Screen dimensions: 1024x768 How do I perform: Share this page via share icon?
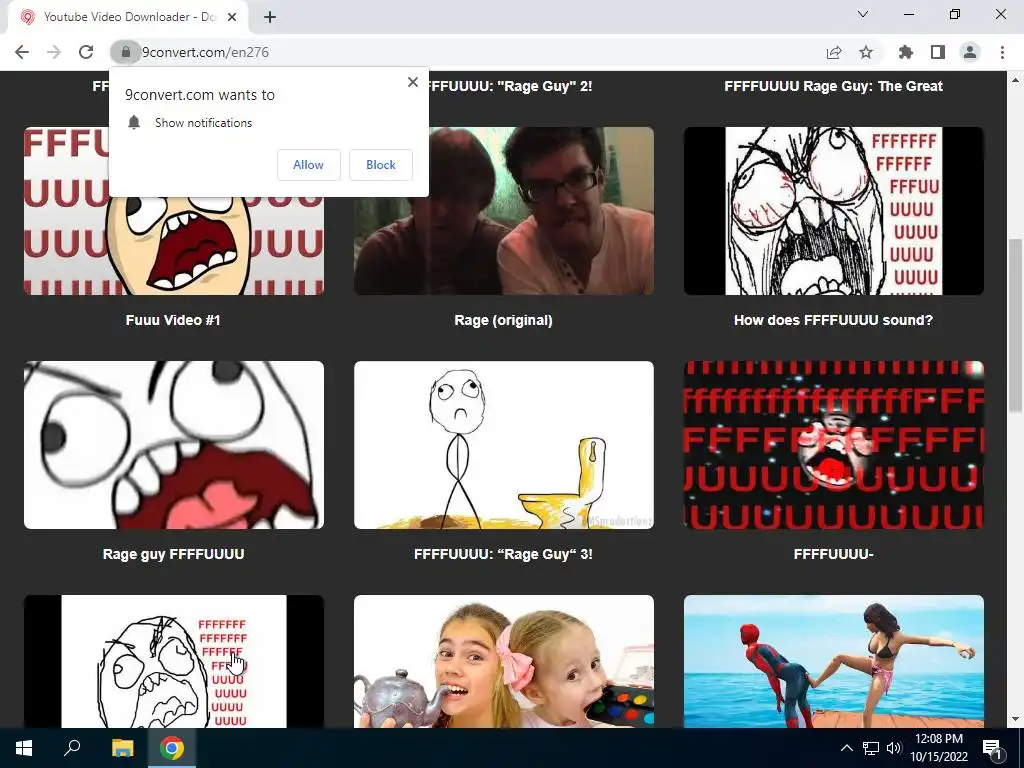834,52
